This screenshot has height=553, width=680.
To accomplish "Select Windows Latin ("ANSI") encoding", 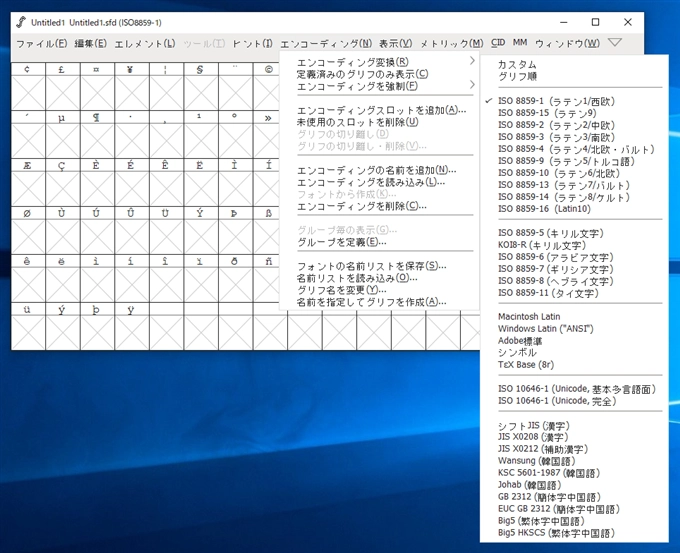I will click(x=574, y=329).
